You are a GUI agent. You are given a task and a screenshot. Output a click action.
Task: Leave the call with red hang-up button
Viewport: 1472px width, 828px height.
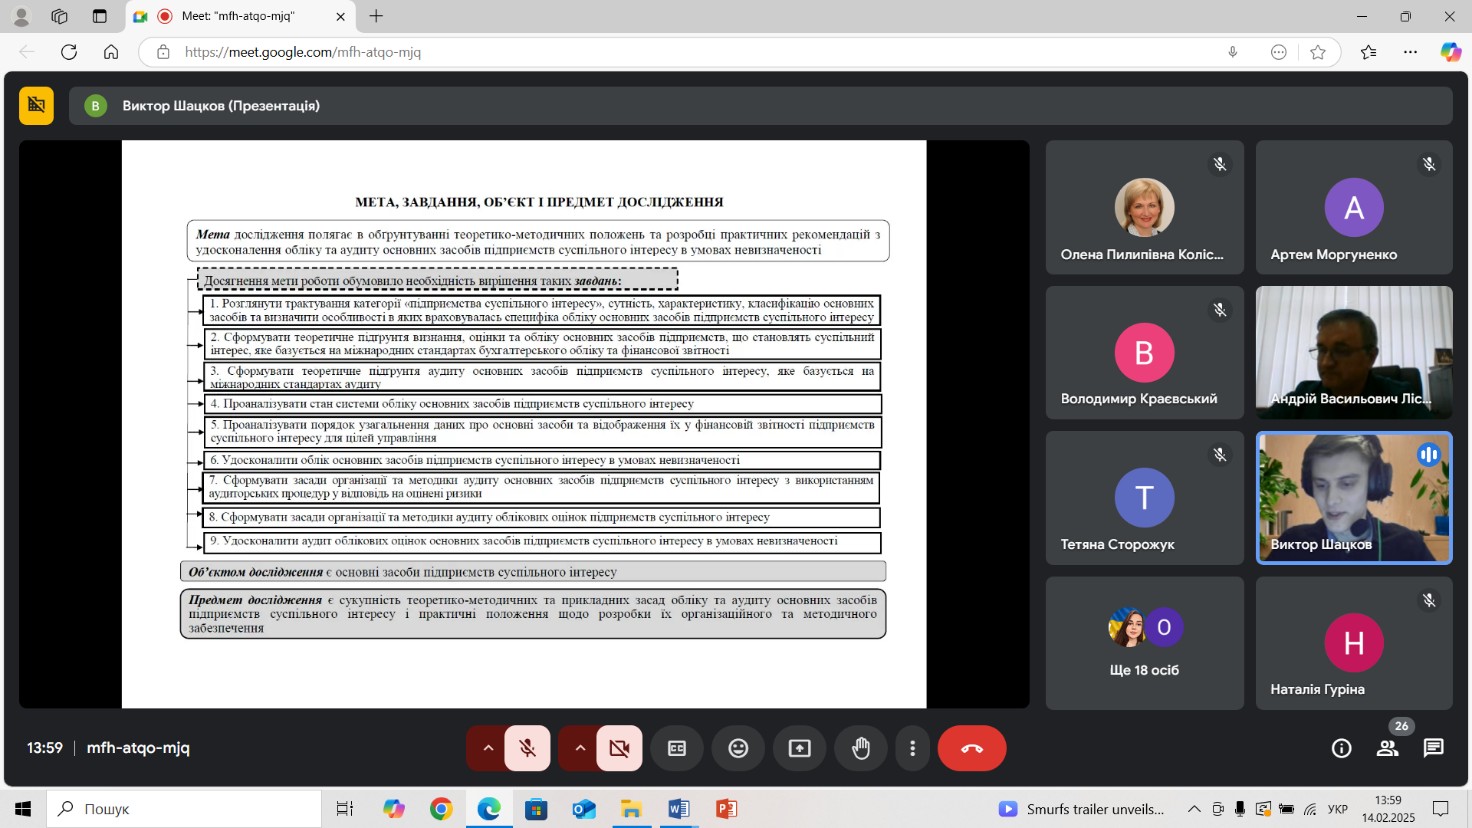coord(971,748)
